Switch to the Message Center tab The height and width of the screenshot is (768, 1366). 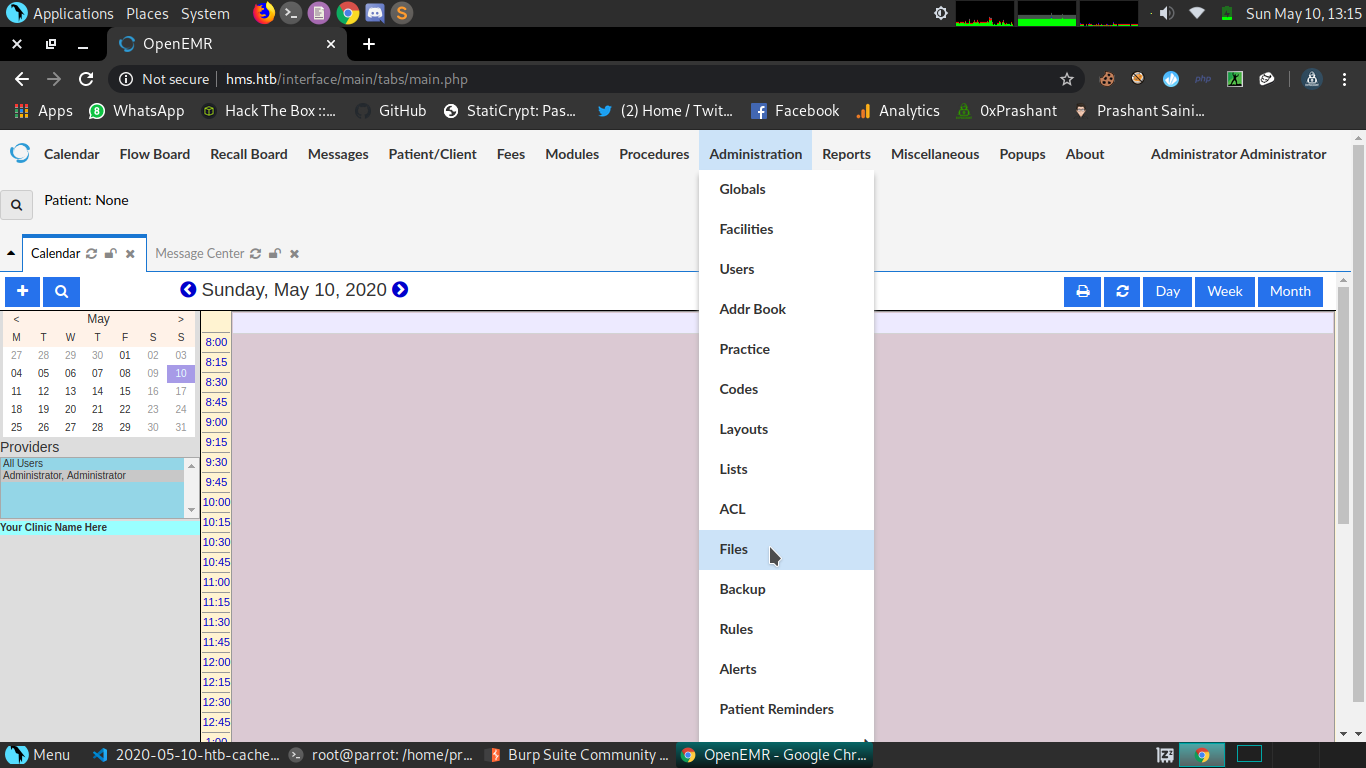[200, 254]
